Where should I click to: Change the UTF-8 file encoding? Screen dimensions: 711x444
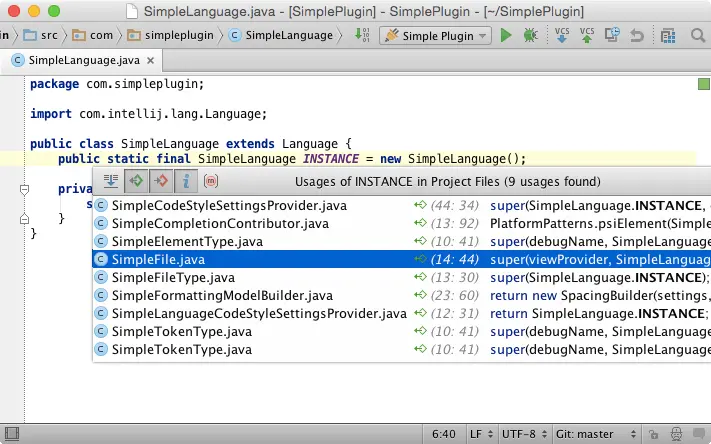pos(524,434)
